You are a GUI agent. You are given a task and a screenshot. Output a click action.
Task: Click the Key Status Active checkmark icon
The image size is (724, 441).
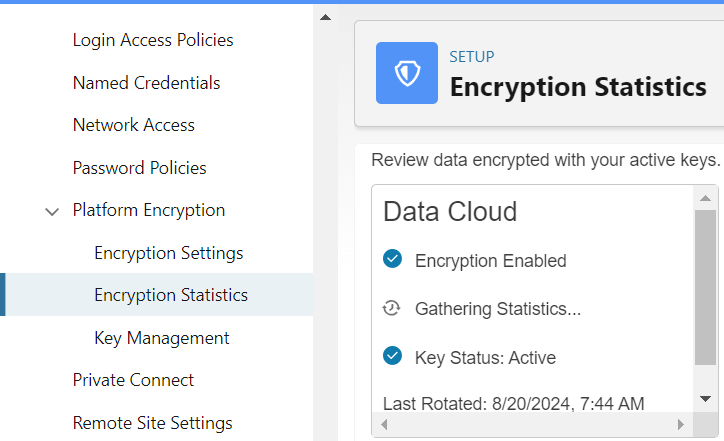click(392, 356)
